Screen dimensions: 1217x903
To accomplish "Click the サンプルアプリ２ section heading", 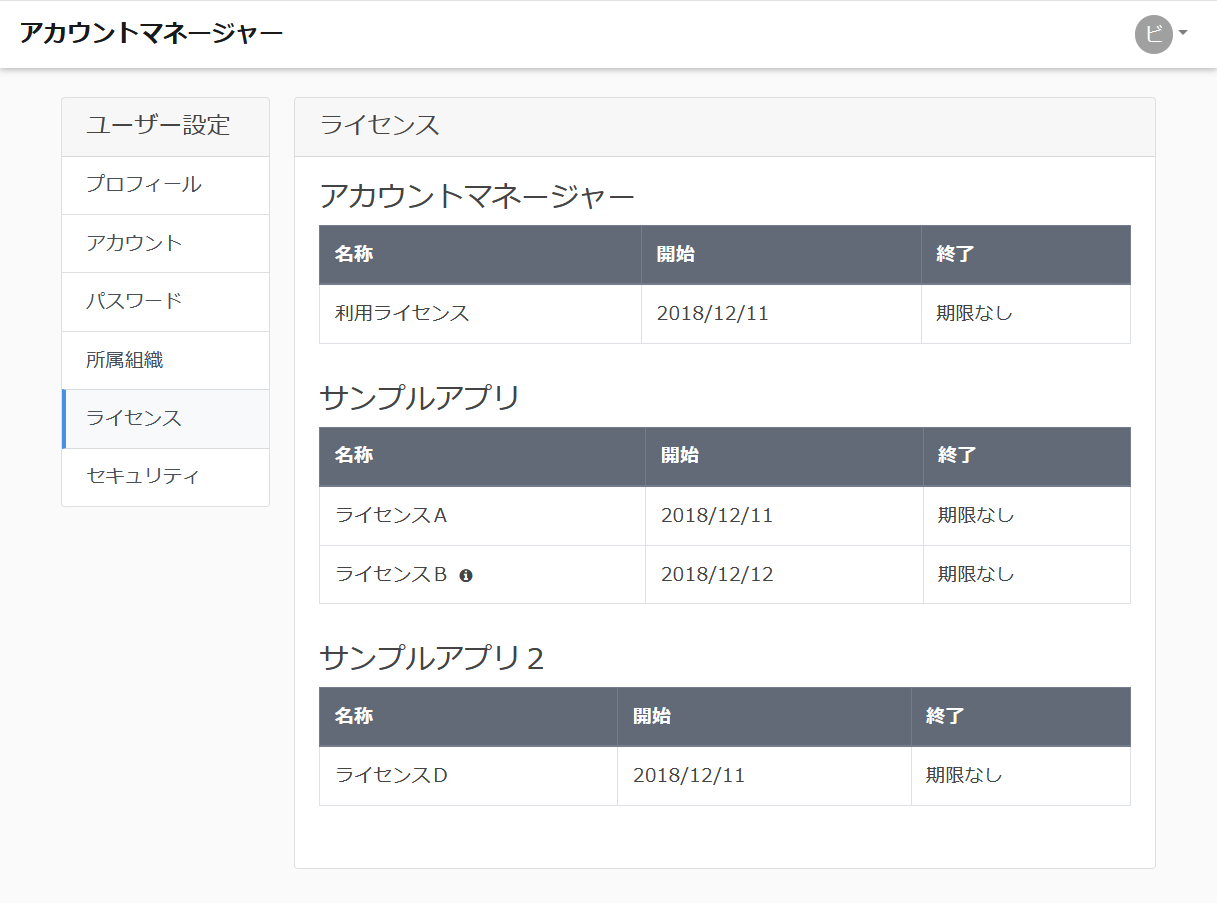I will (x=432, y=658).
